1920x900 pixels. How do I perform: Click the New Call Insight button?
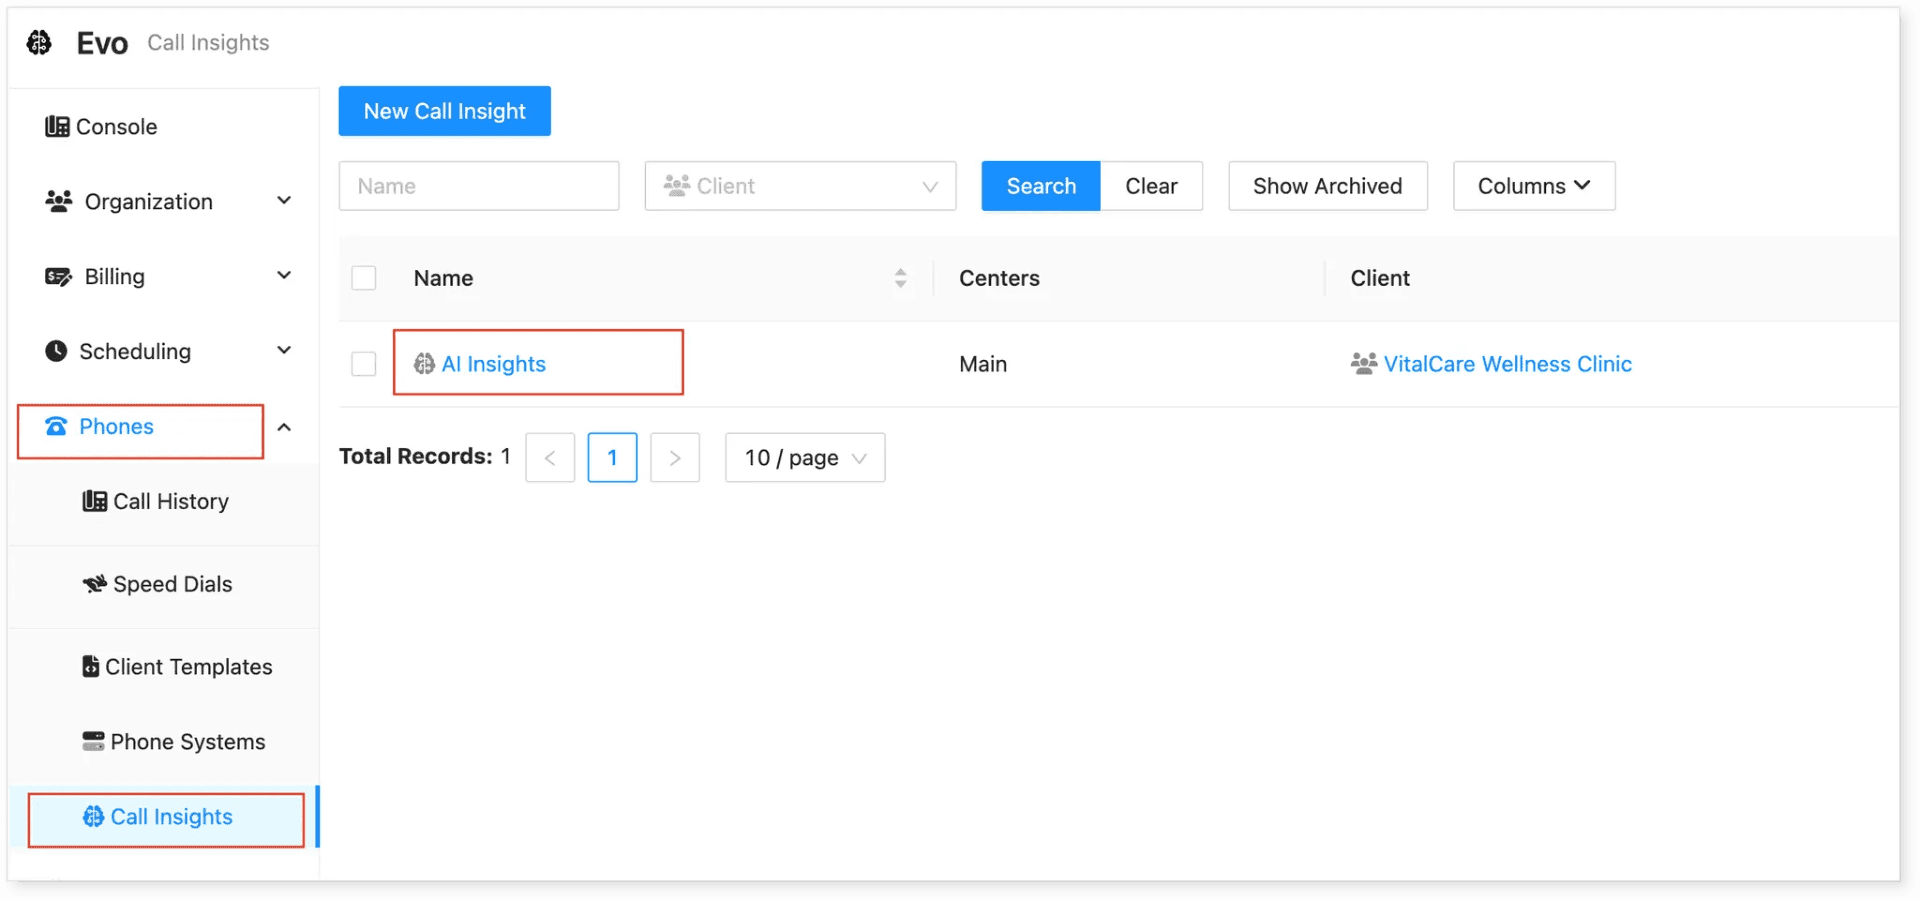click(444, 111)
